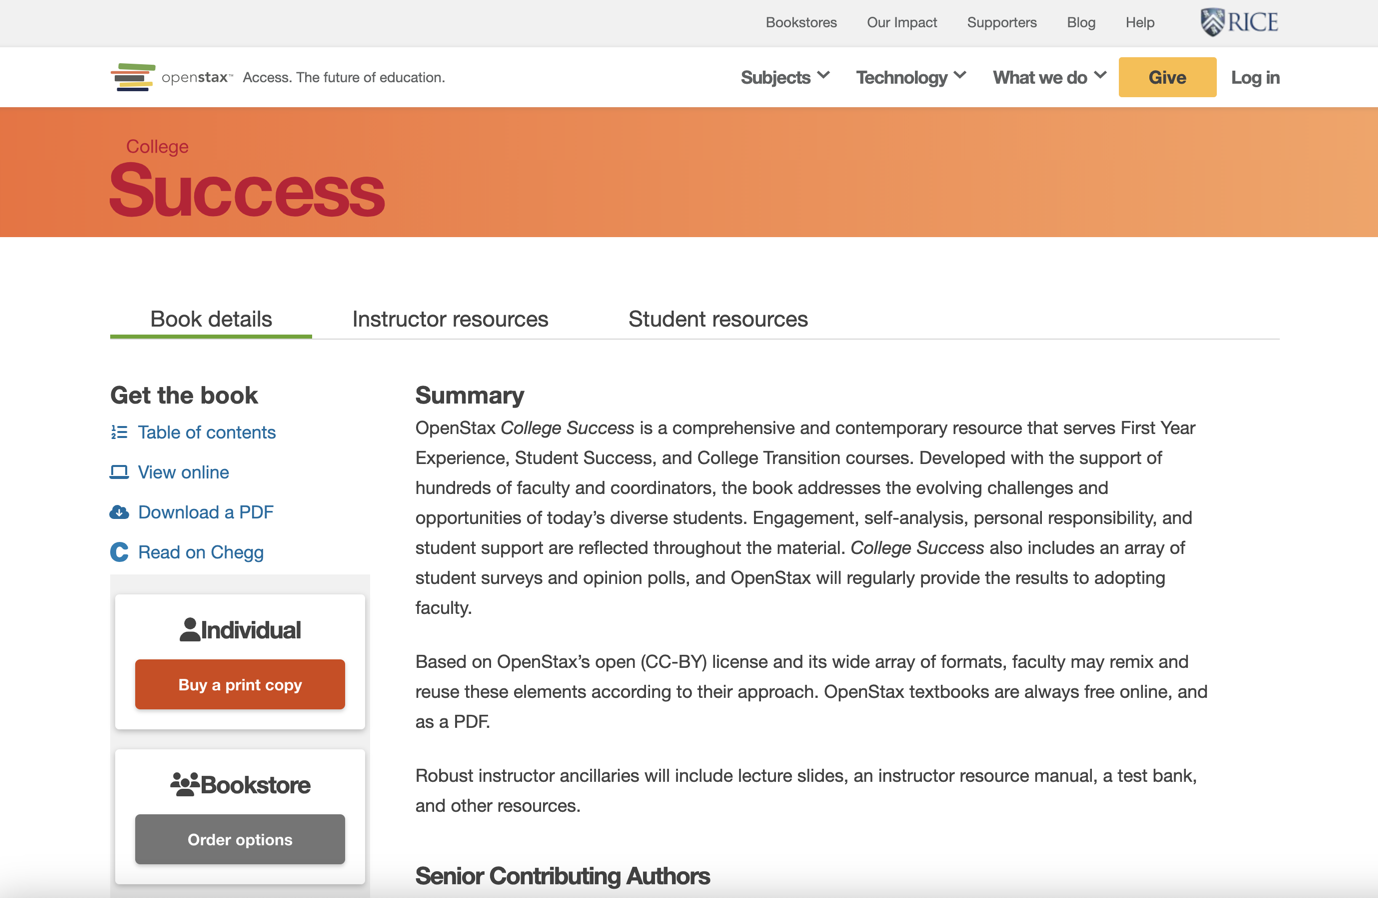Select the table of contents list icon
This screenshot has height=898, width=1378.
(x=119, y=432)
